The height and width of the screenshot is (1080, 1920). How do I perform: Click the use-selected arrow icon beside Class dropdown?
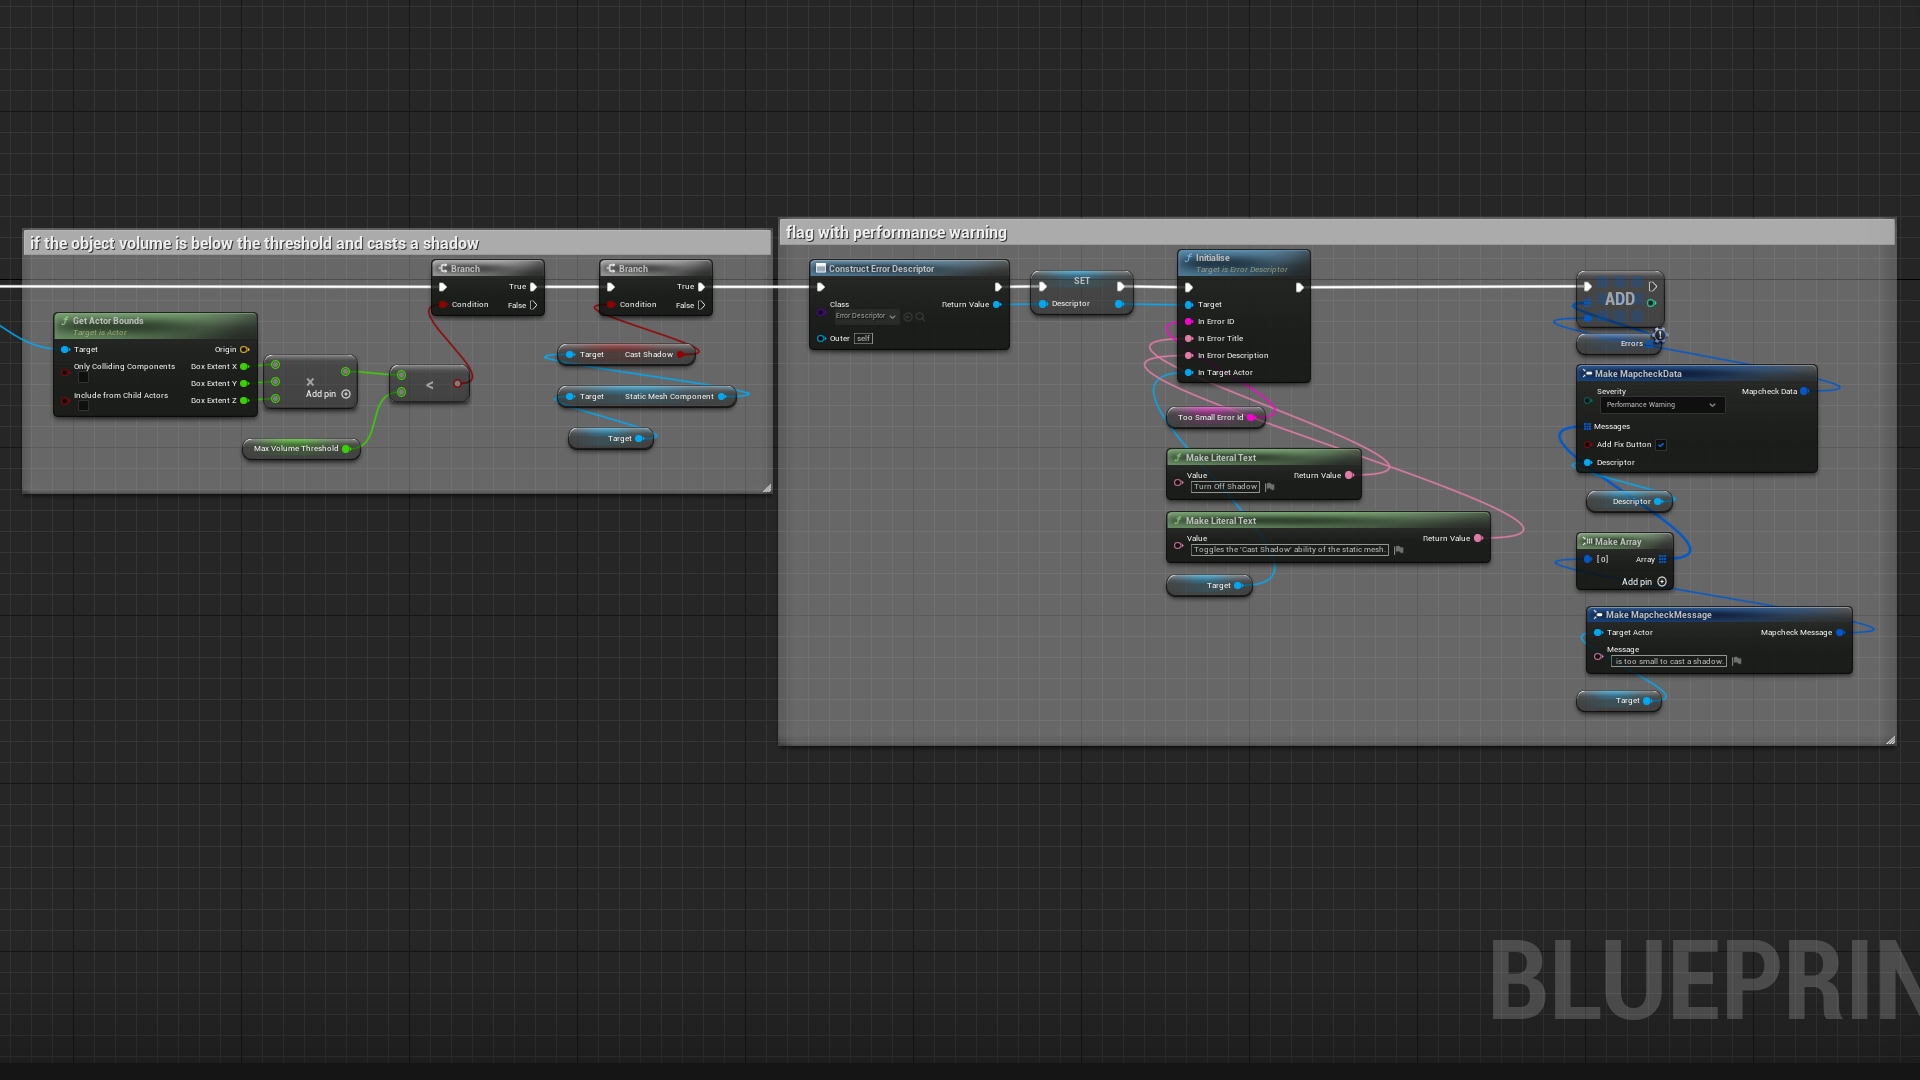tap(908, 317)
